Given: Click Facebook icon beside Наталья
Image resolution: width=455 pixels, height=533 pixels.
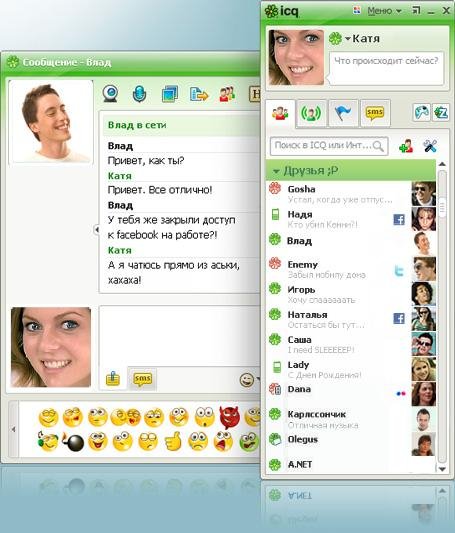Looking at the screenshot, I should (399, 319).
